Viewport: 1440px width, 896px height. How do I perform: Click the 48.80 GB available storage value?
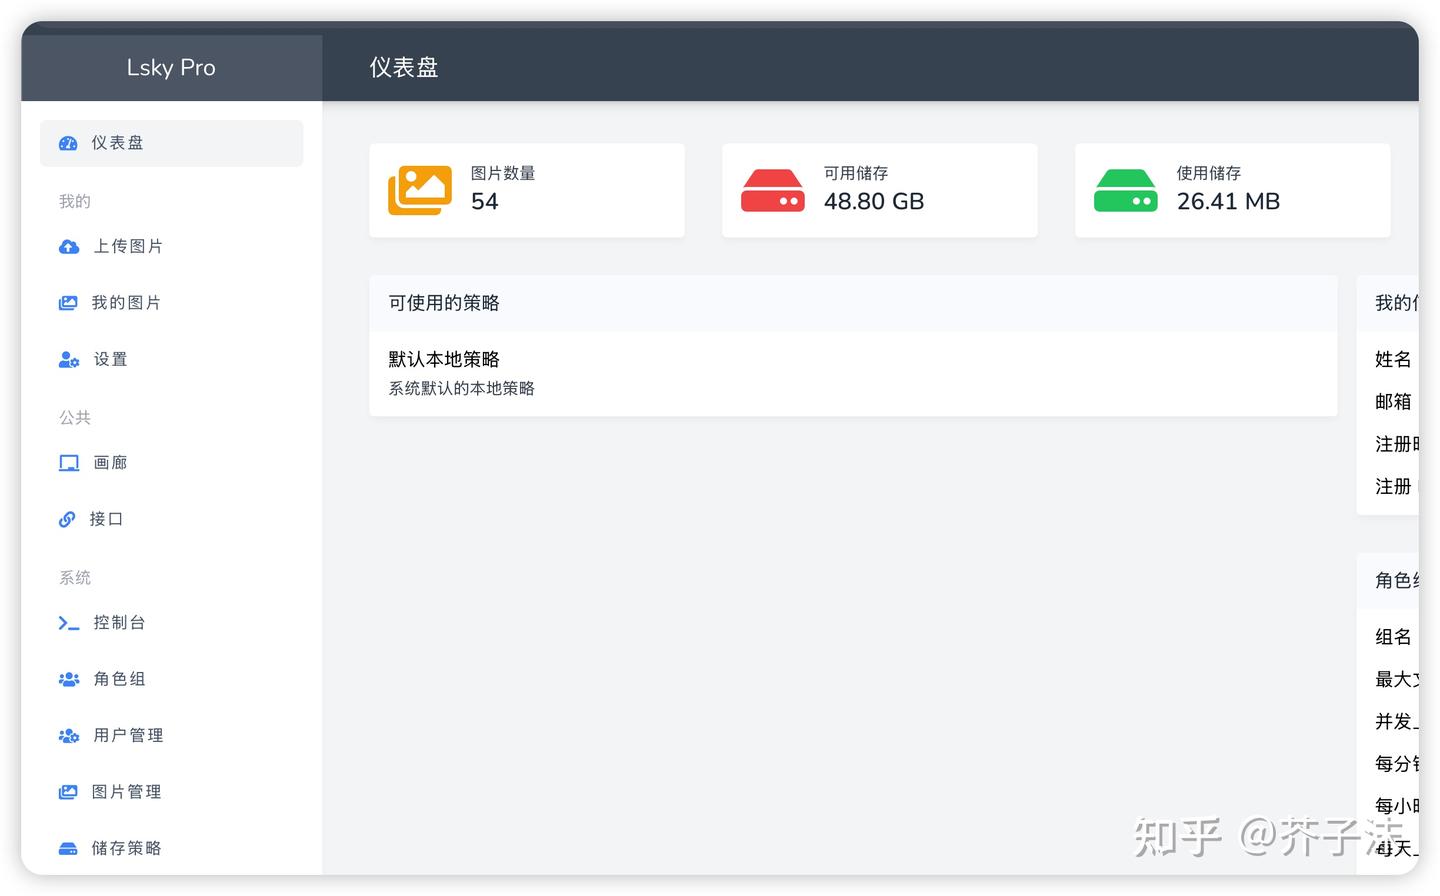874,201
